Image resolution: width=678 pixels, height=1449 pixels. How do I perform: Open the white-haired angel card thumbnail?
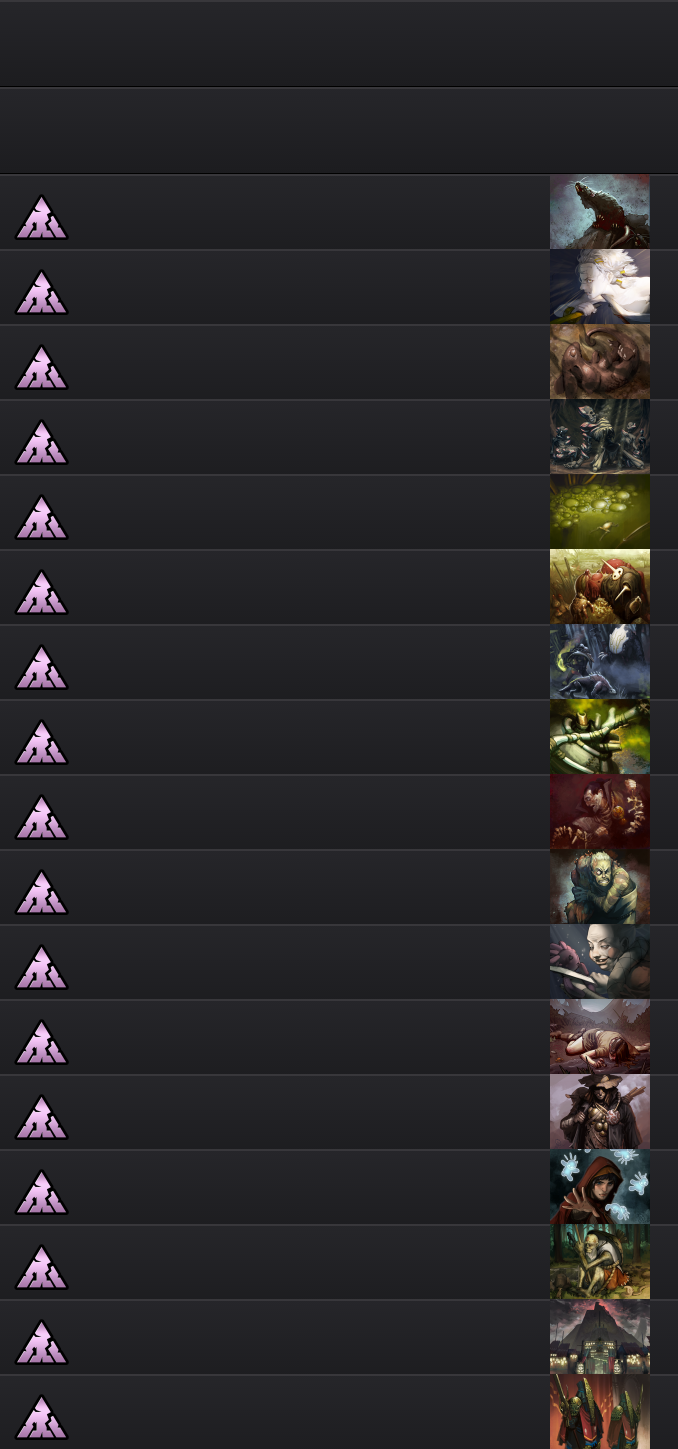click(600, 287)
